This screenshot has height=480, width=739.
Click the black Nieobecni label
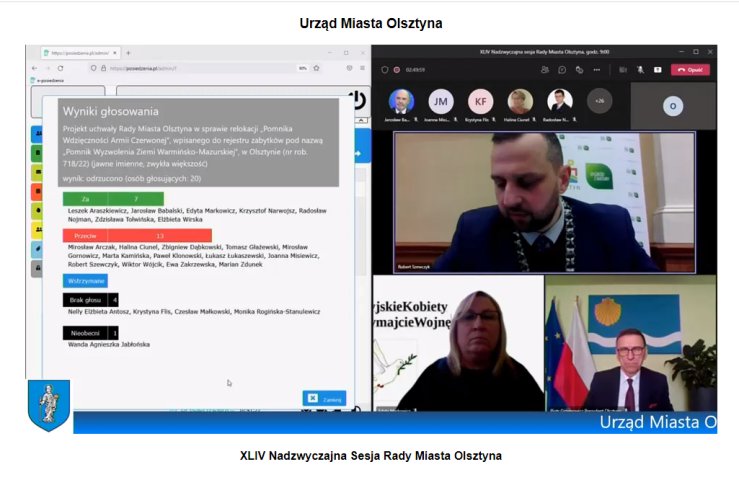click(x=85, y=333)
